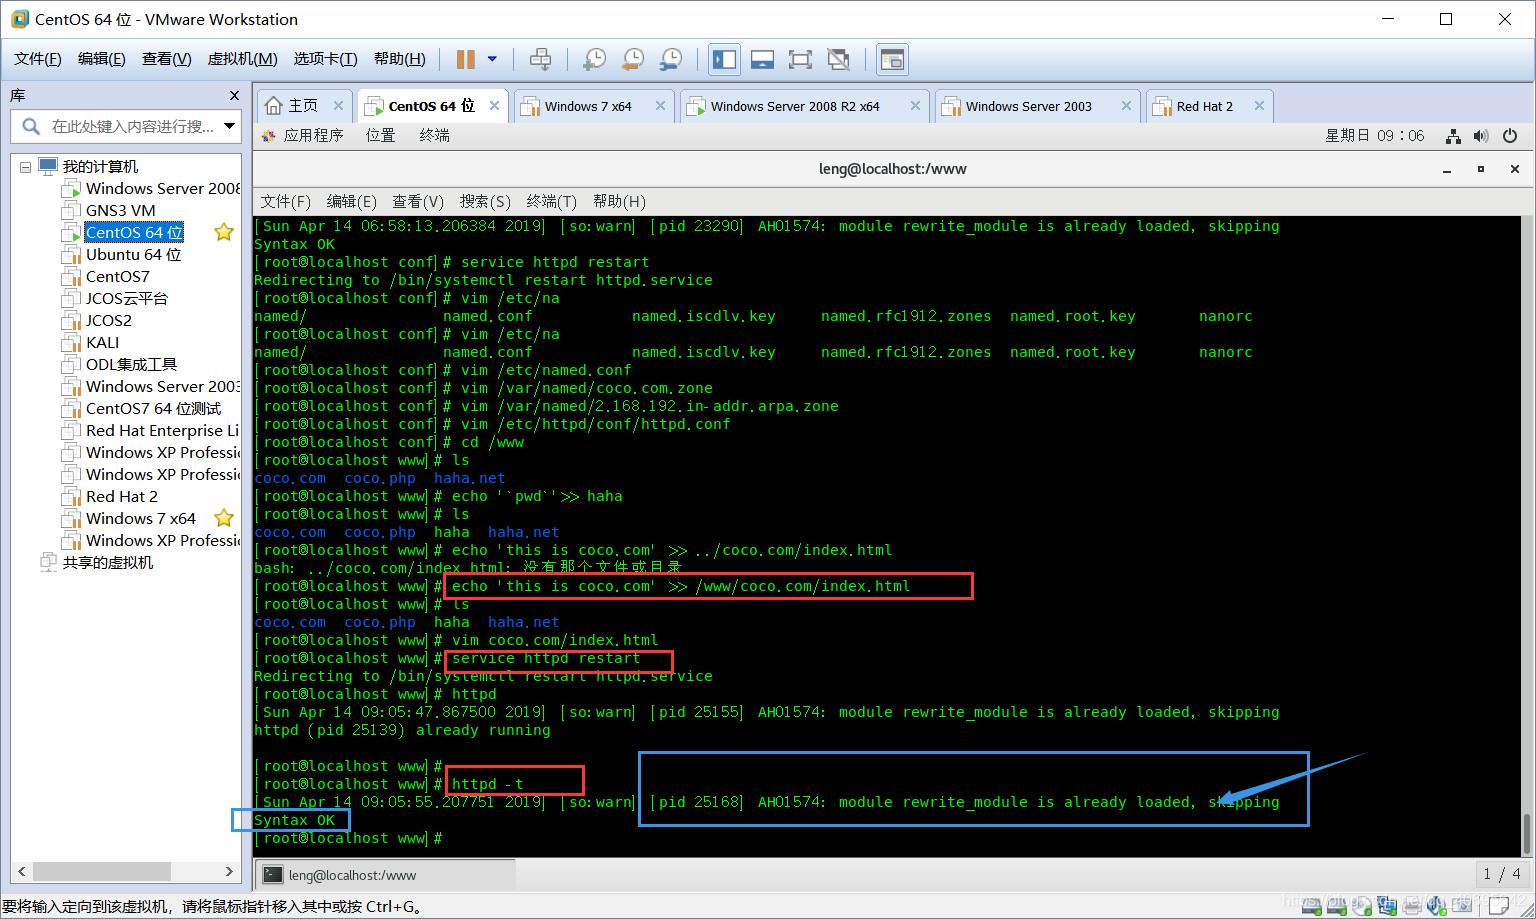Click the CD/DVD drive device status icon

coord(1362,904)
